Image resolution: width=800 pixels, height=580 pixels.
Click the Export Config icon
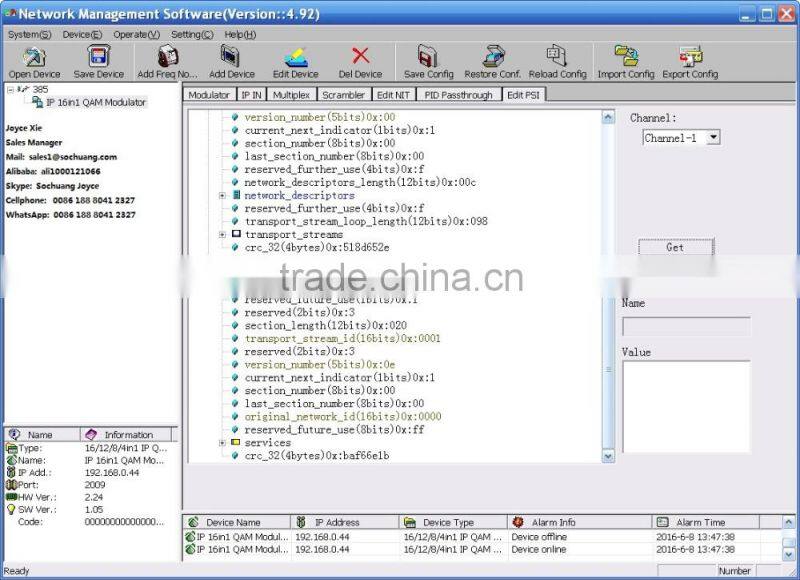690,57
